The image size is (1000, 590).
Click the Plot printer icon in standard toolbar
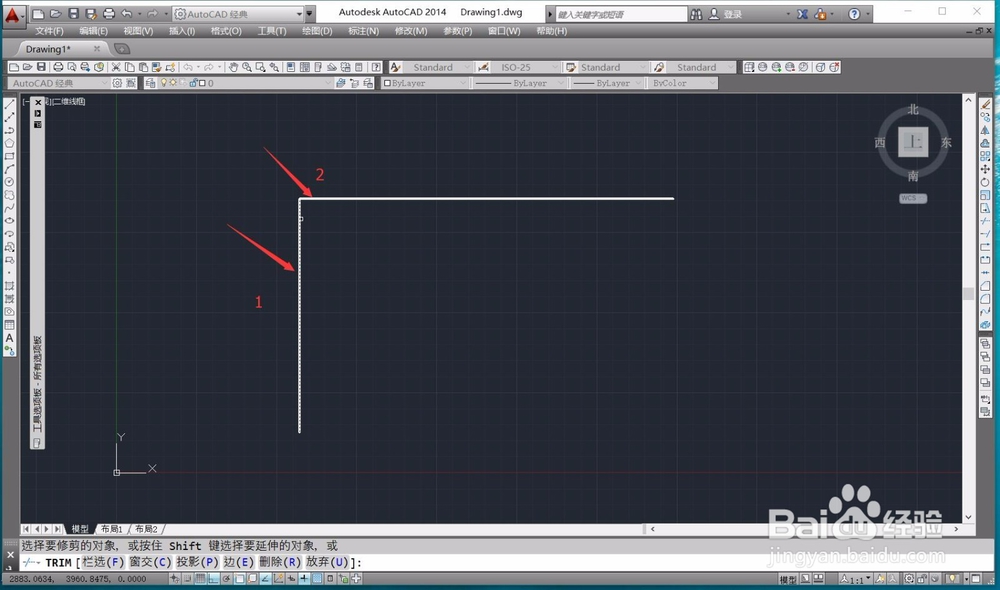pos(58,67)
